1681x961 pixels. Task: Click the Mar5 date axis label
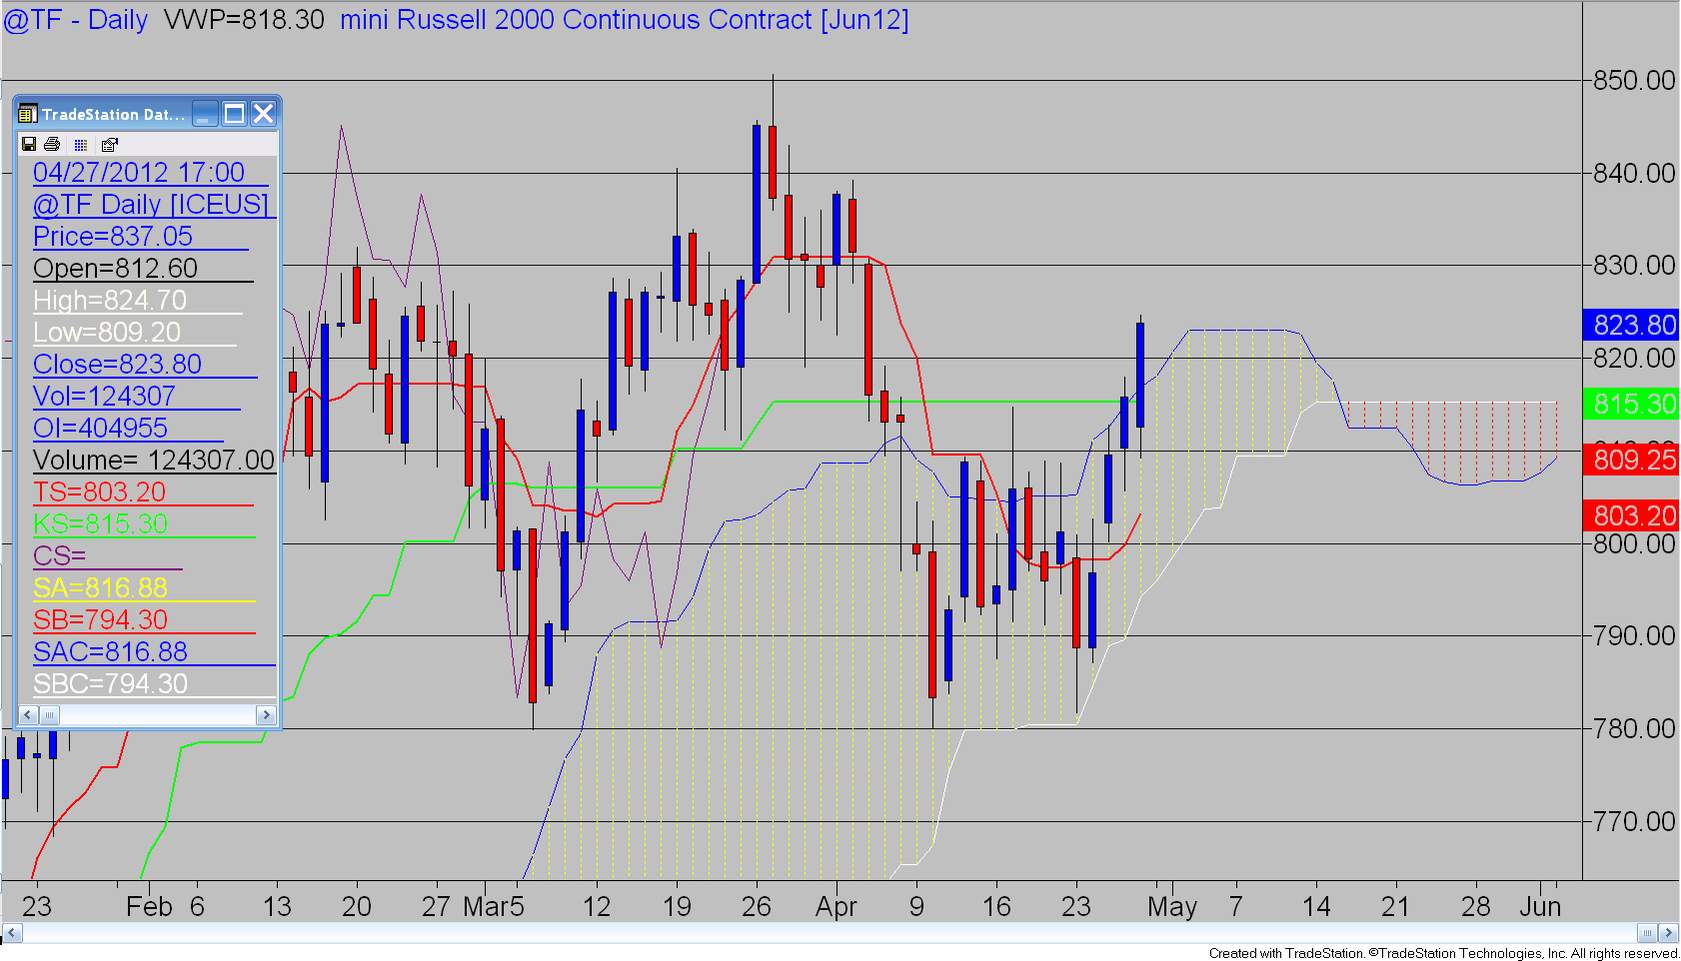pyautogui.click(x=494, y=907)
